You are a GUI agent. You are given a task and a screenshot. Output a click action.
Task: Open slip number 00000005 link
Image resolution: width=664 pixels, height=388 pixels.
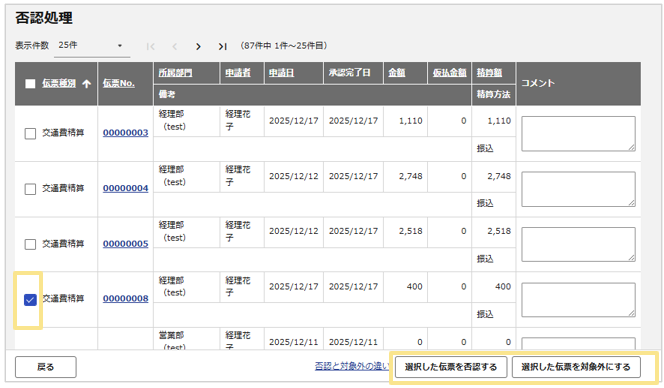pos(125,244)
